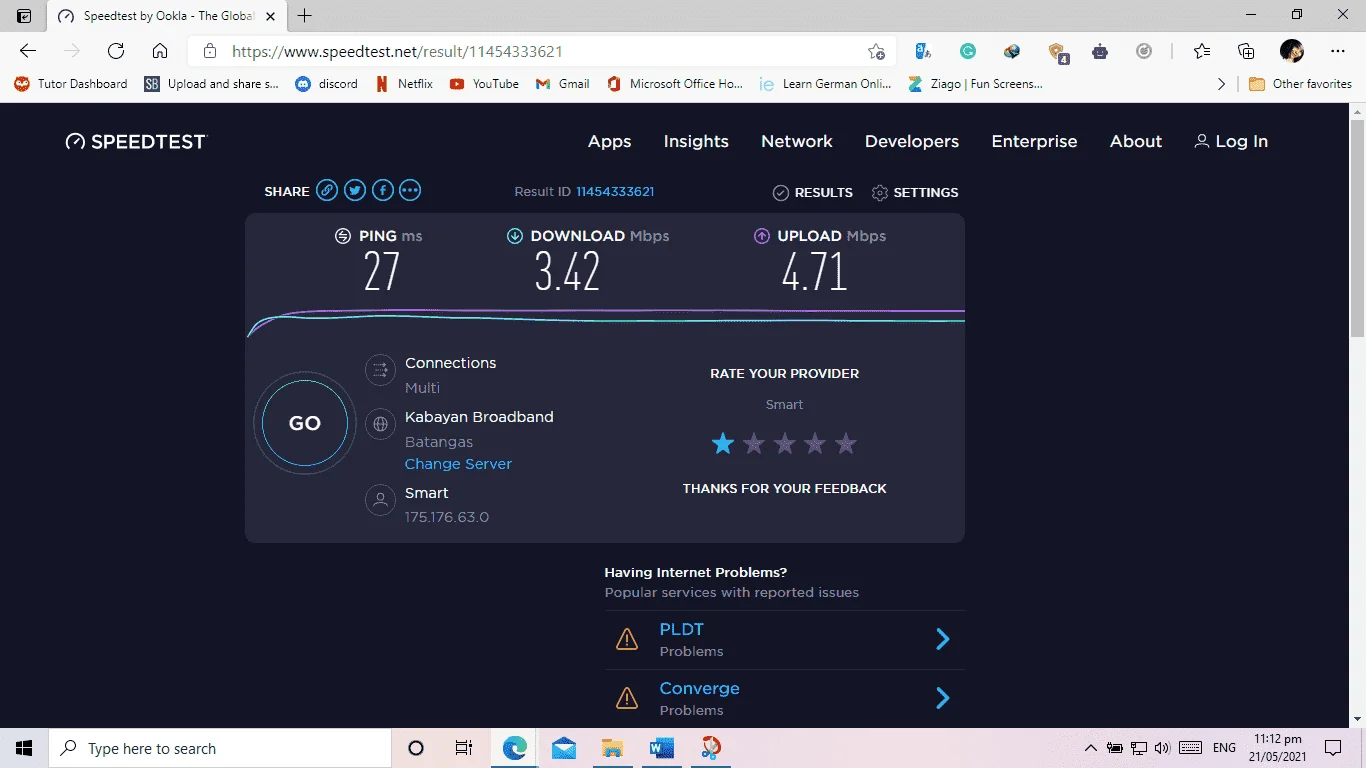This screenshot has height=768, width=1366.
Task: Rate provider one star
Action: pyautogui.click(x=723, y=443)
